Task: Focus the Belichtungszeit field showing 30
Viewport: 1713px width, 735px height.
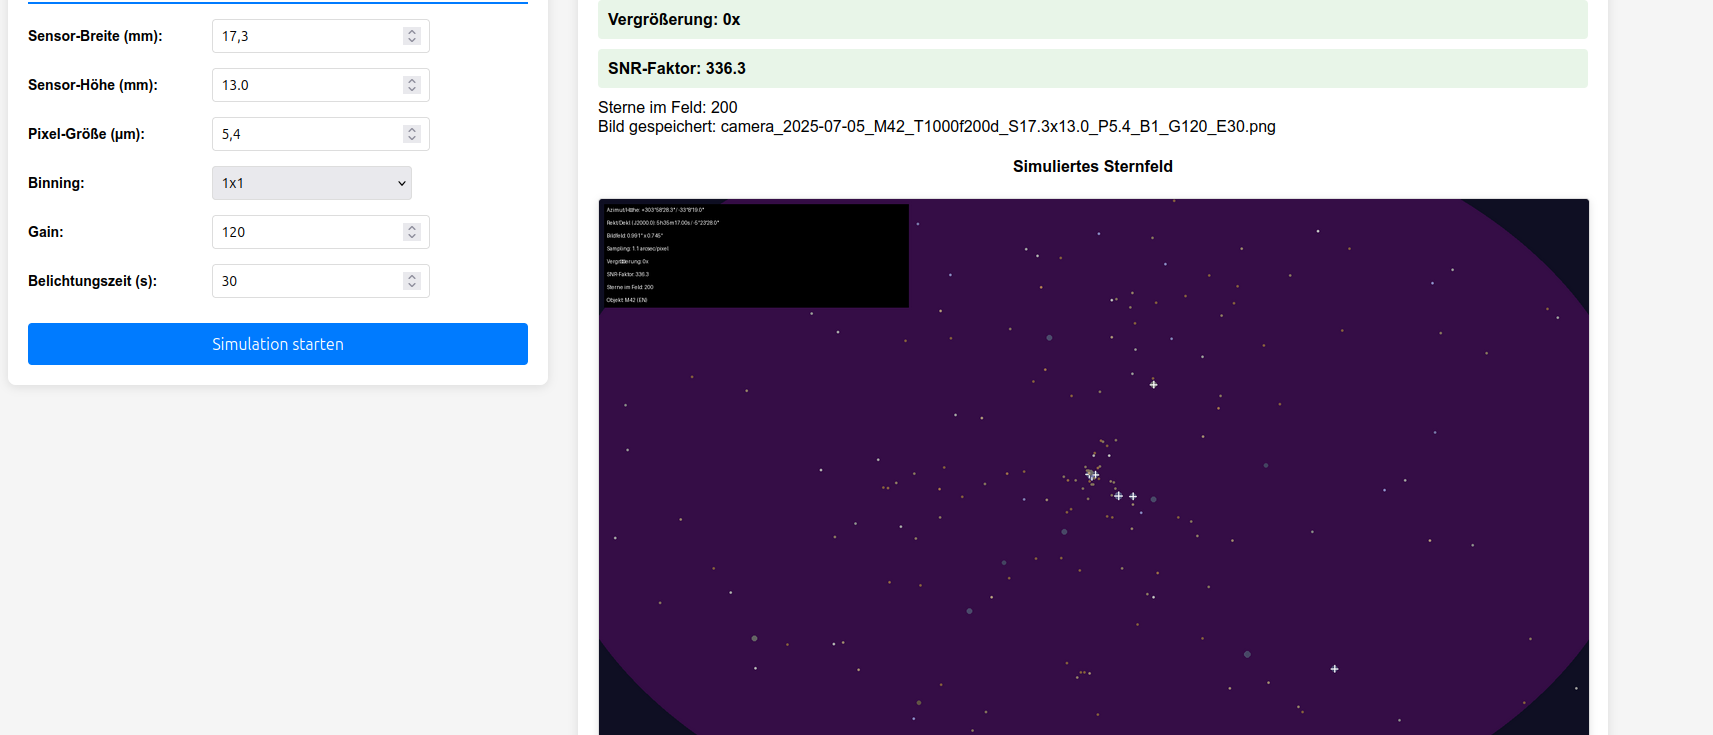Action: tap(321, 281)
